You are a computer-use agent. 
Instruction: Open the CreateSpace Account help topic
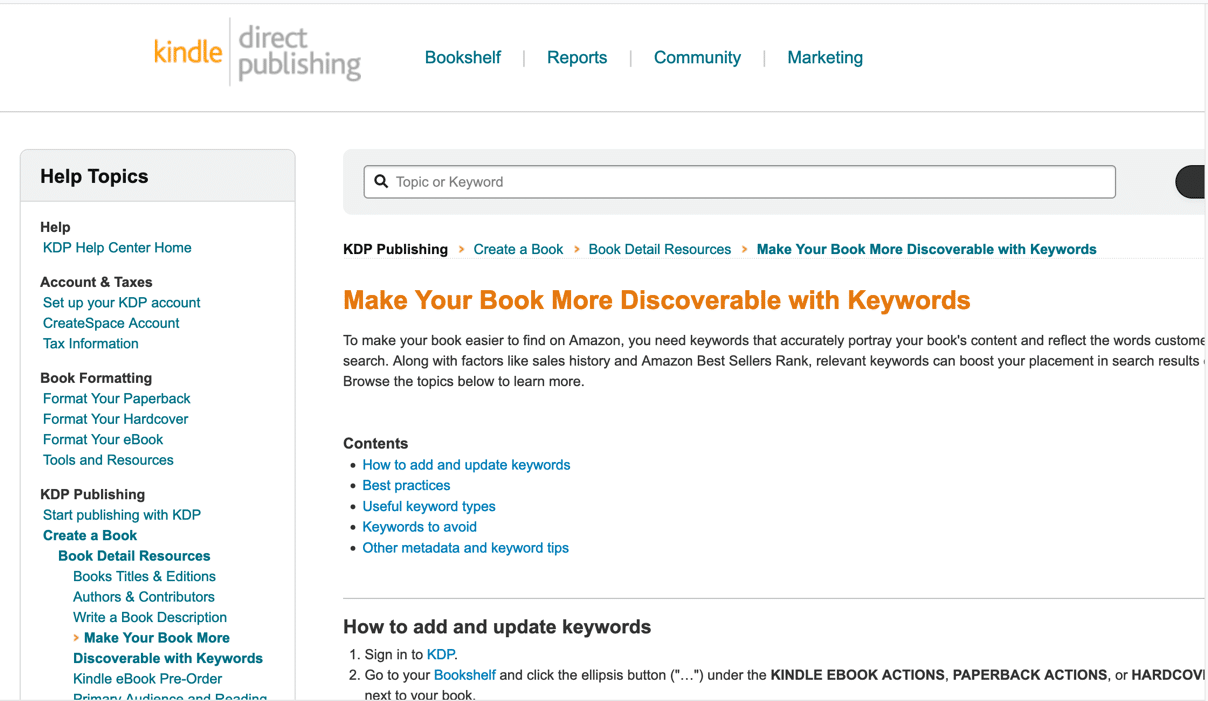[x=111, y=323]
